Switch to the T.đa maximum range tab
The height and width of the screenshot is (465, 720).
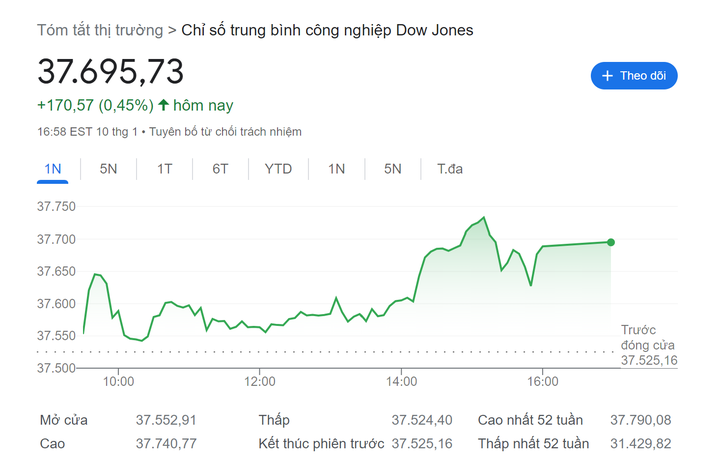[450, 169]
